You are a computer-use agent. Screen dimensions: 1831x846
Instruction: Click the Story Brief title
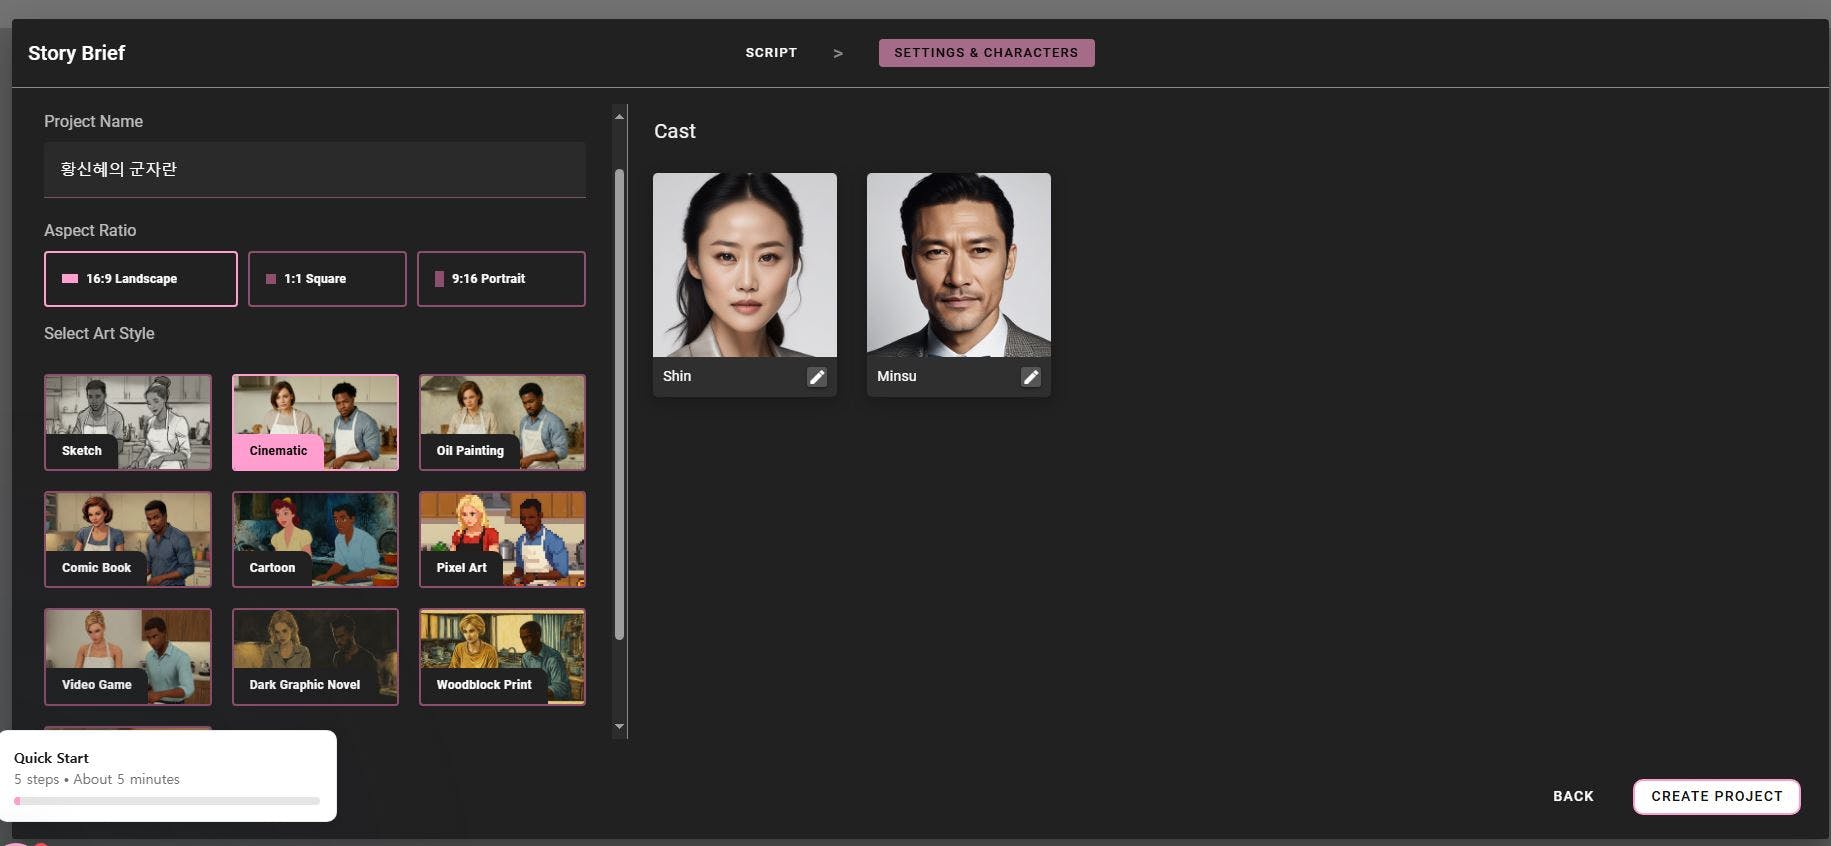pos(76,53)
